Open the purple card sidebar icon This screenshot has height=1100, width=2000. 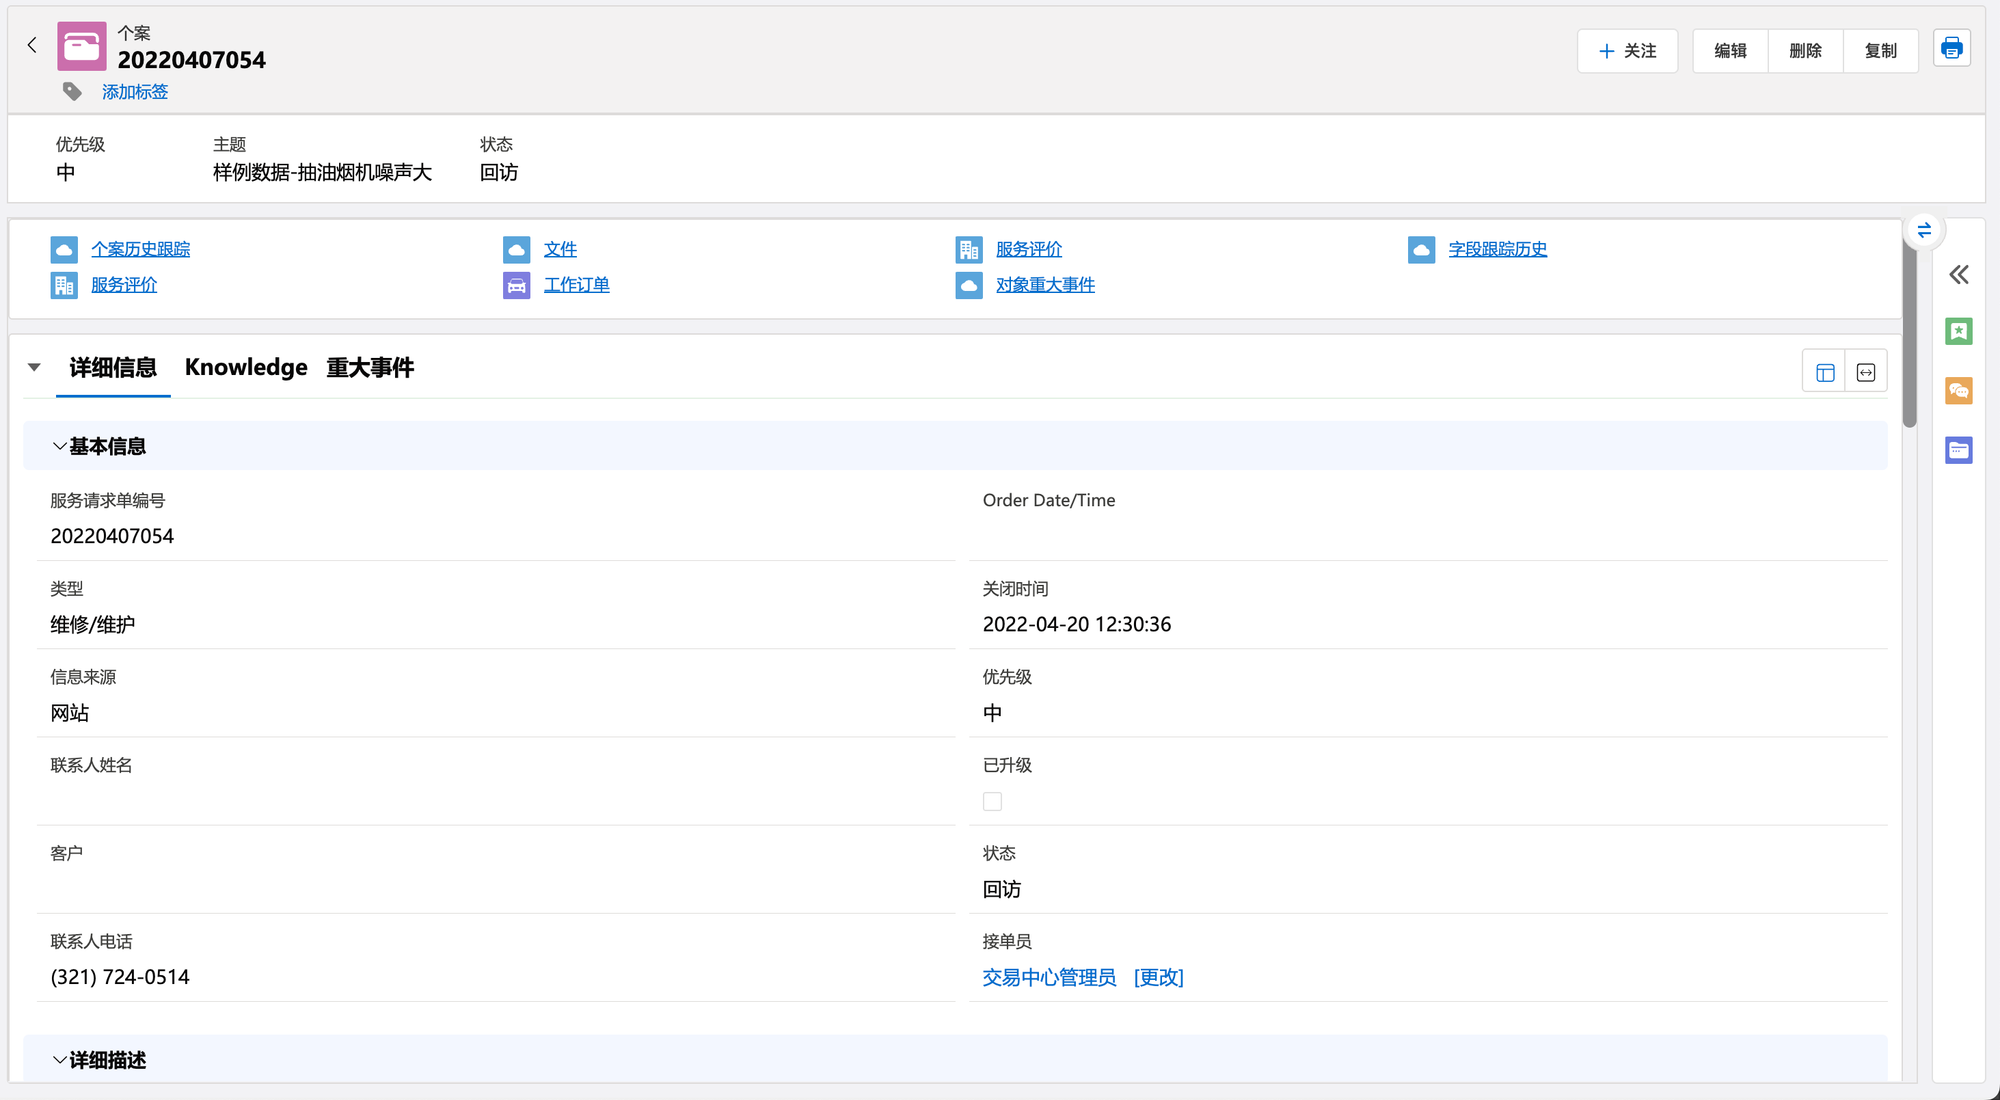(x=1958, y=450)
